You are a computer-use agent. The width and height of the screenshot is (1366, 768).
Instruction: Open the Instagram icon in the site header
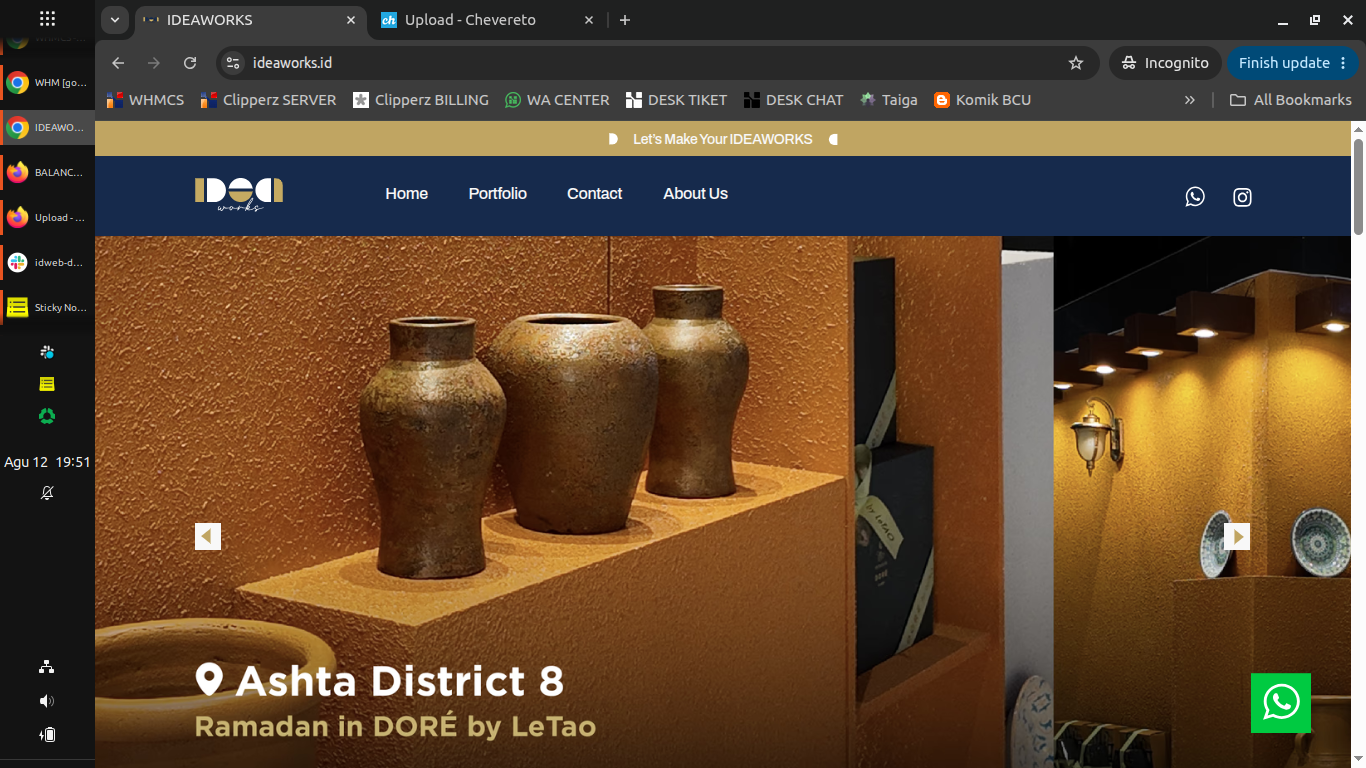tap(1242, 197)
